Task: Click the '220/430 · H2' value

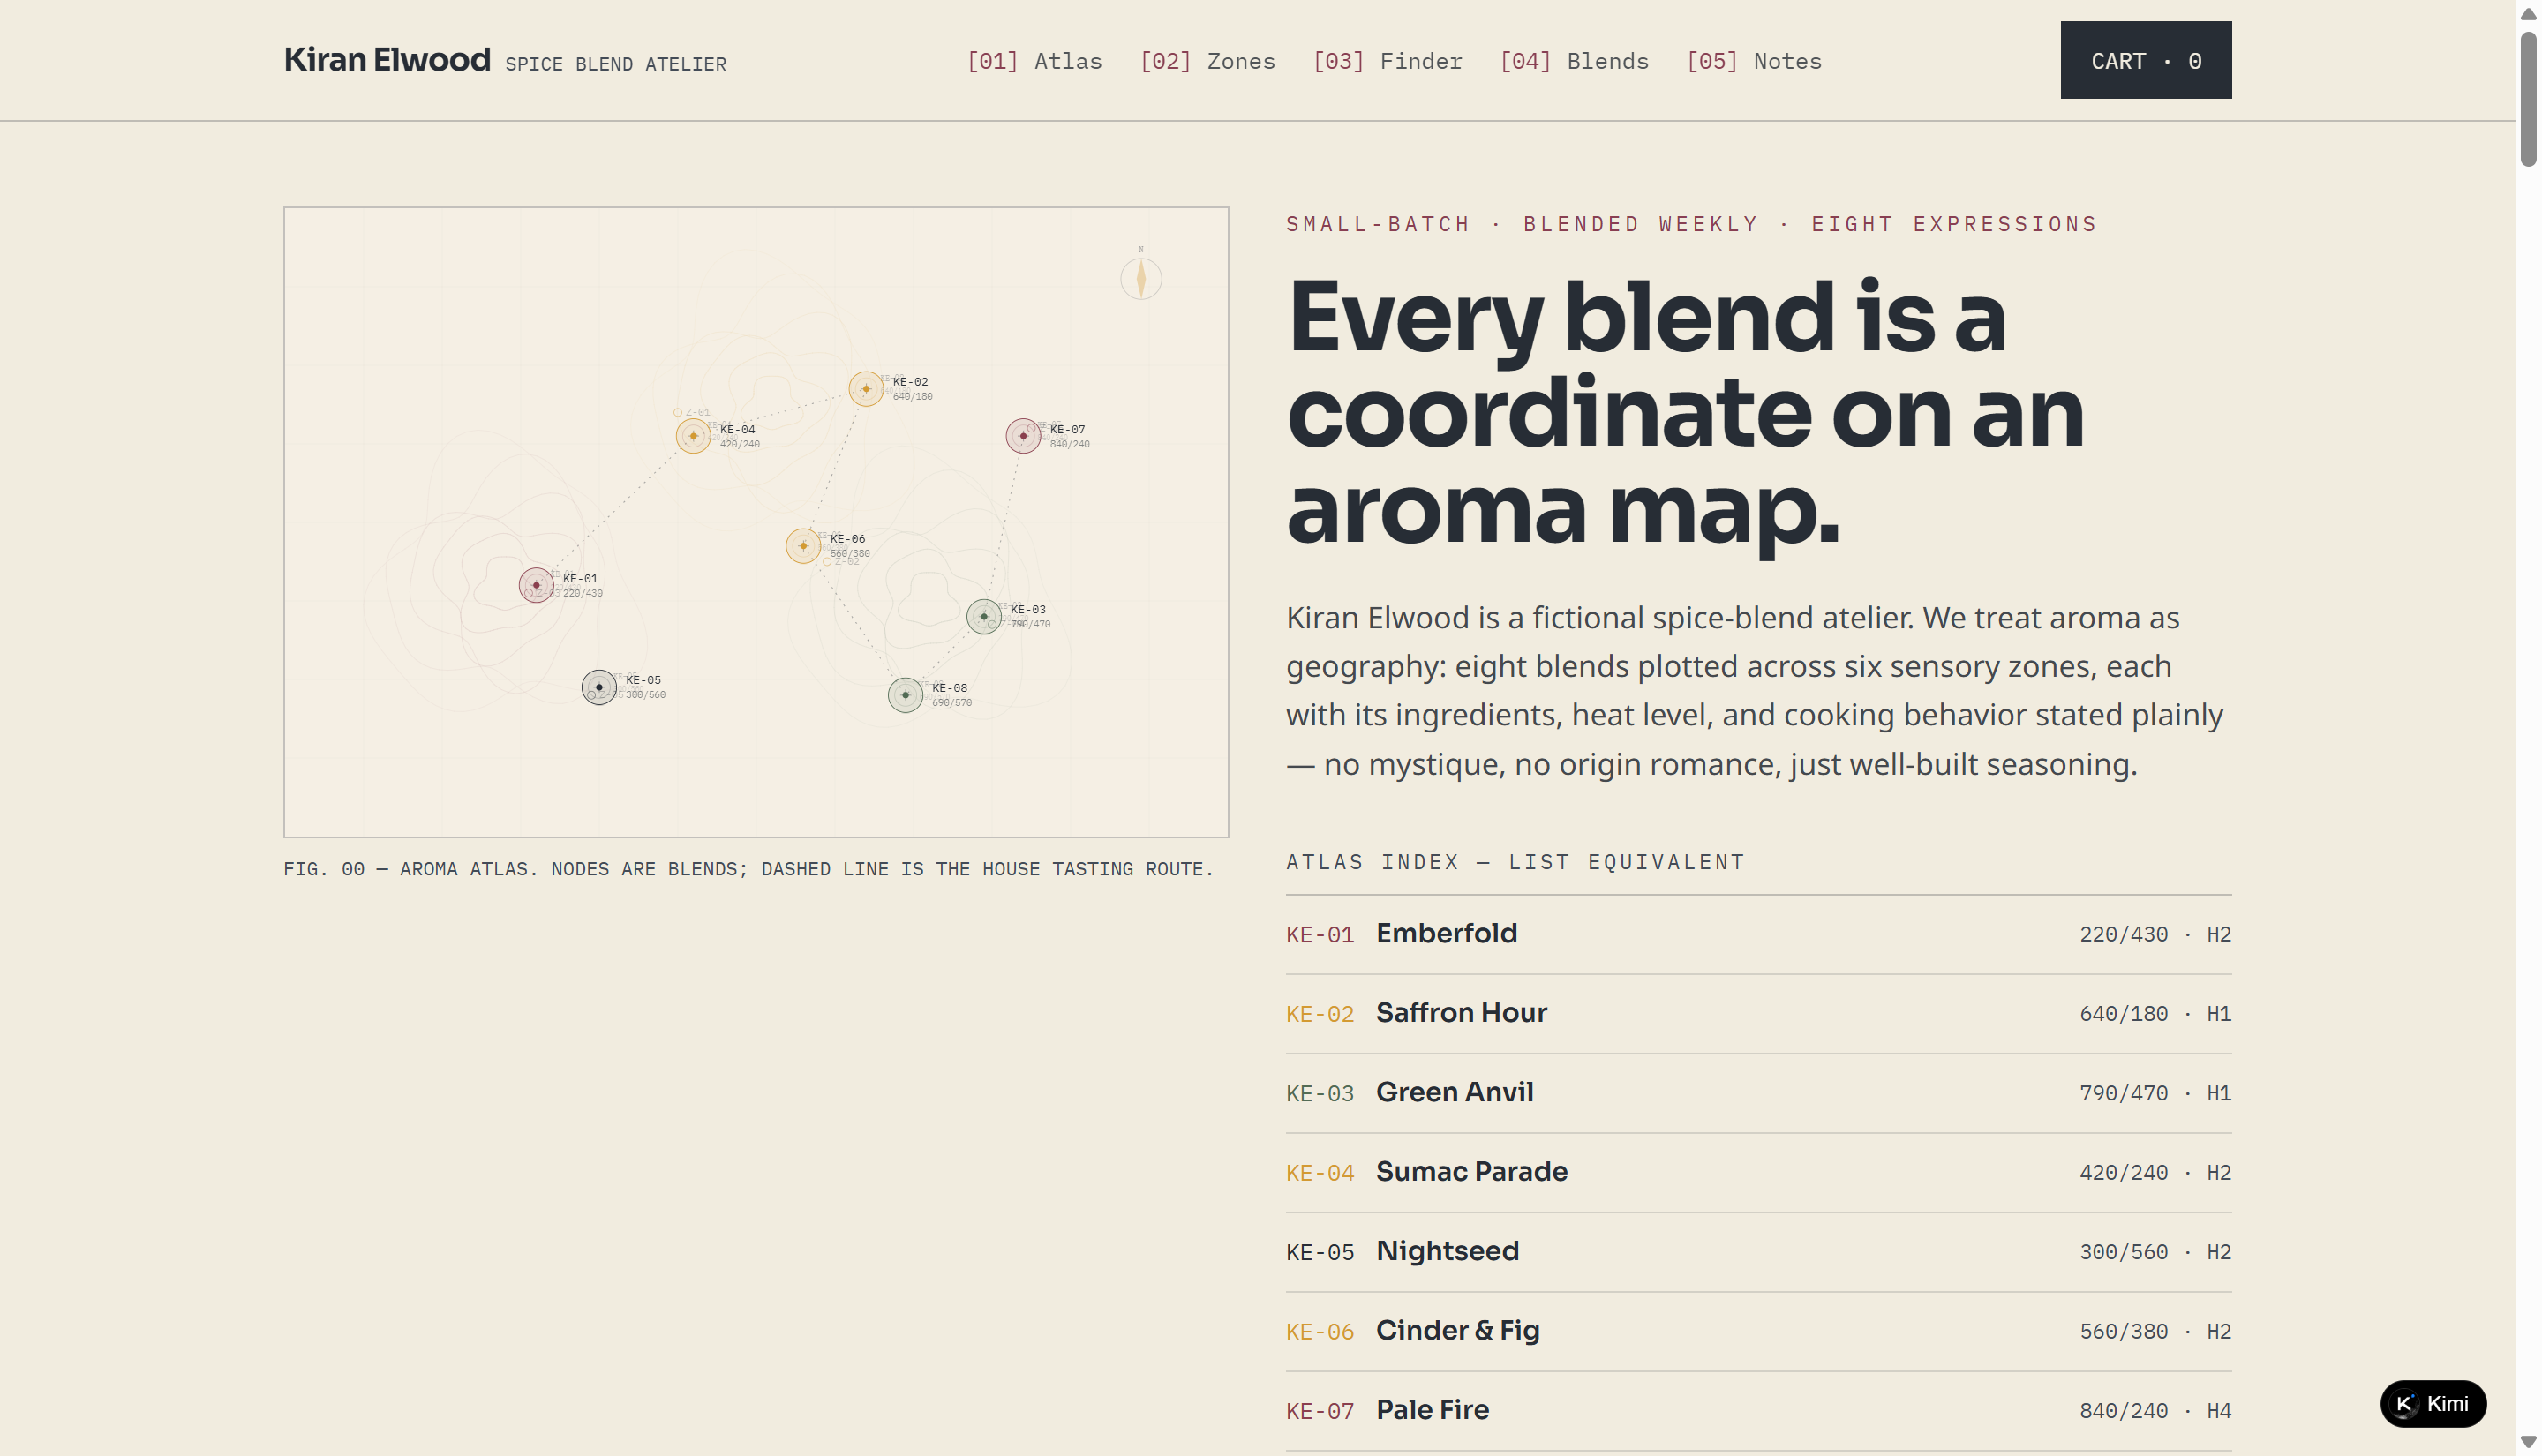Action: (2155, 934)
